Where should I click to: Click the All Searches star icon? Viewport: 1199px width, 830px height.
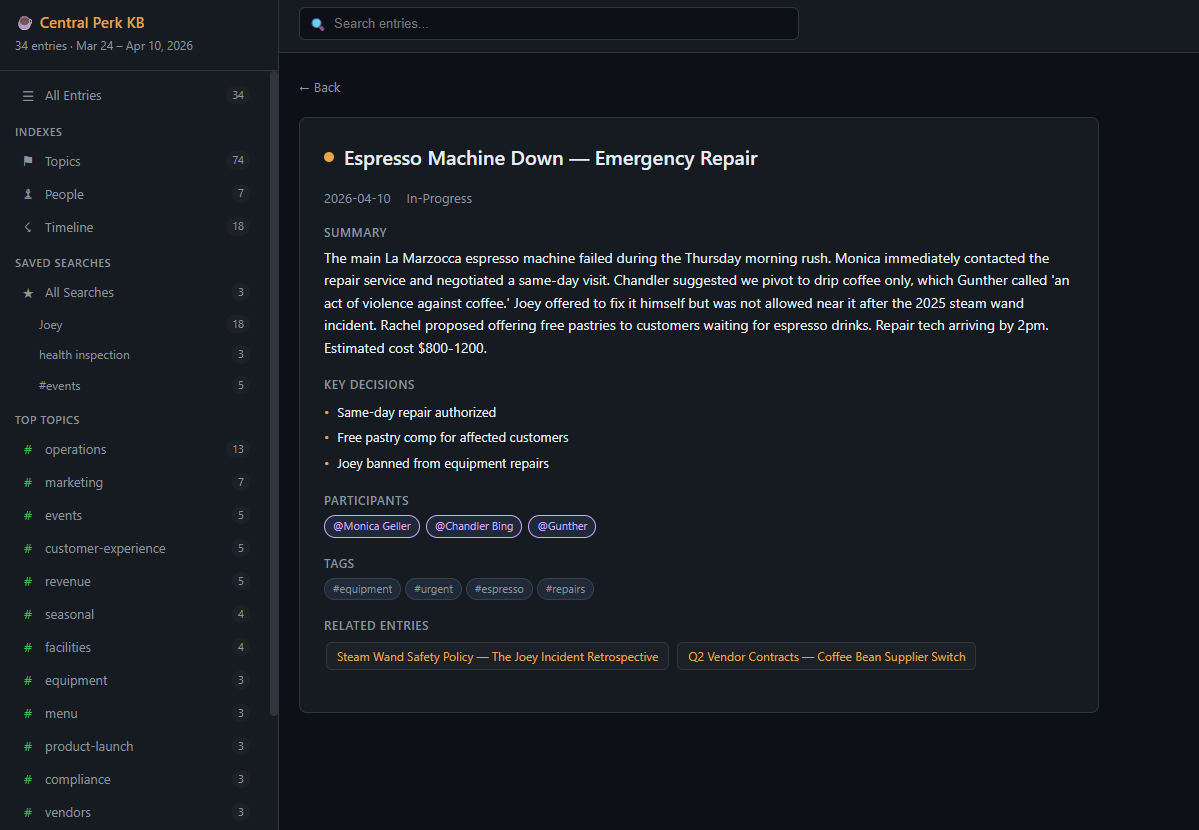click(x=28, y=293)
